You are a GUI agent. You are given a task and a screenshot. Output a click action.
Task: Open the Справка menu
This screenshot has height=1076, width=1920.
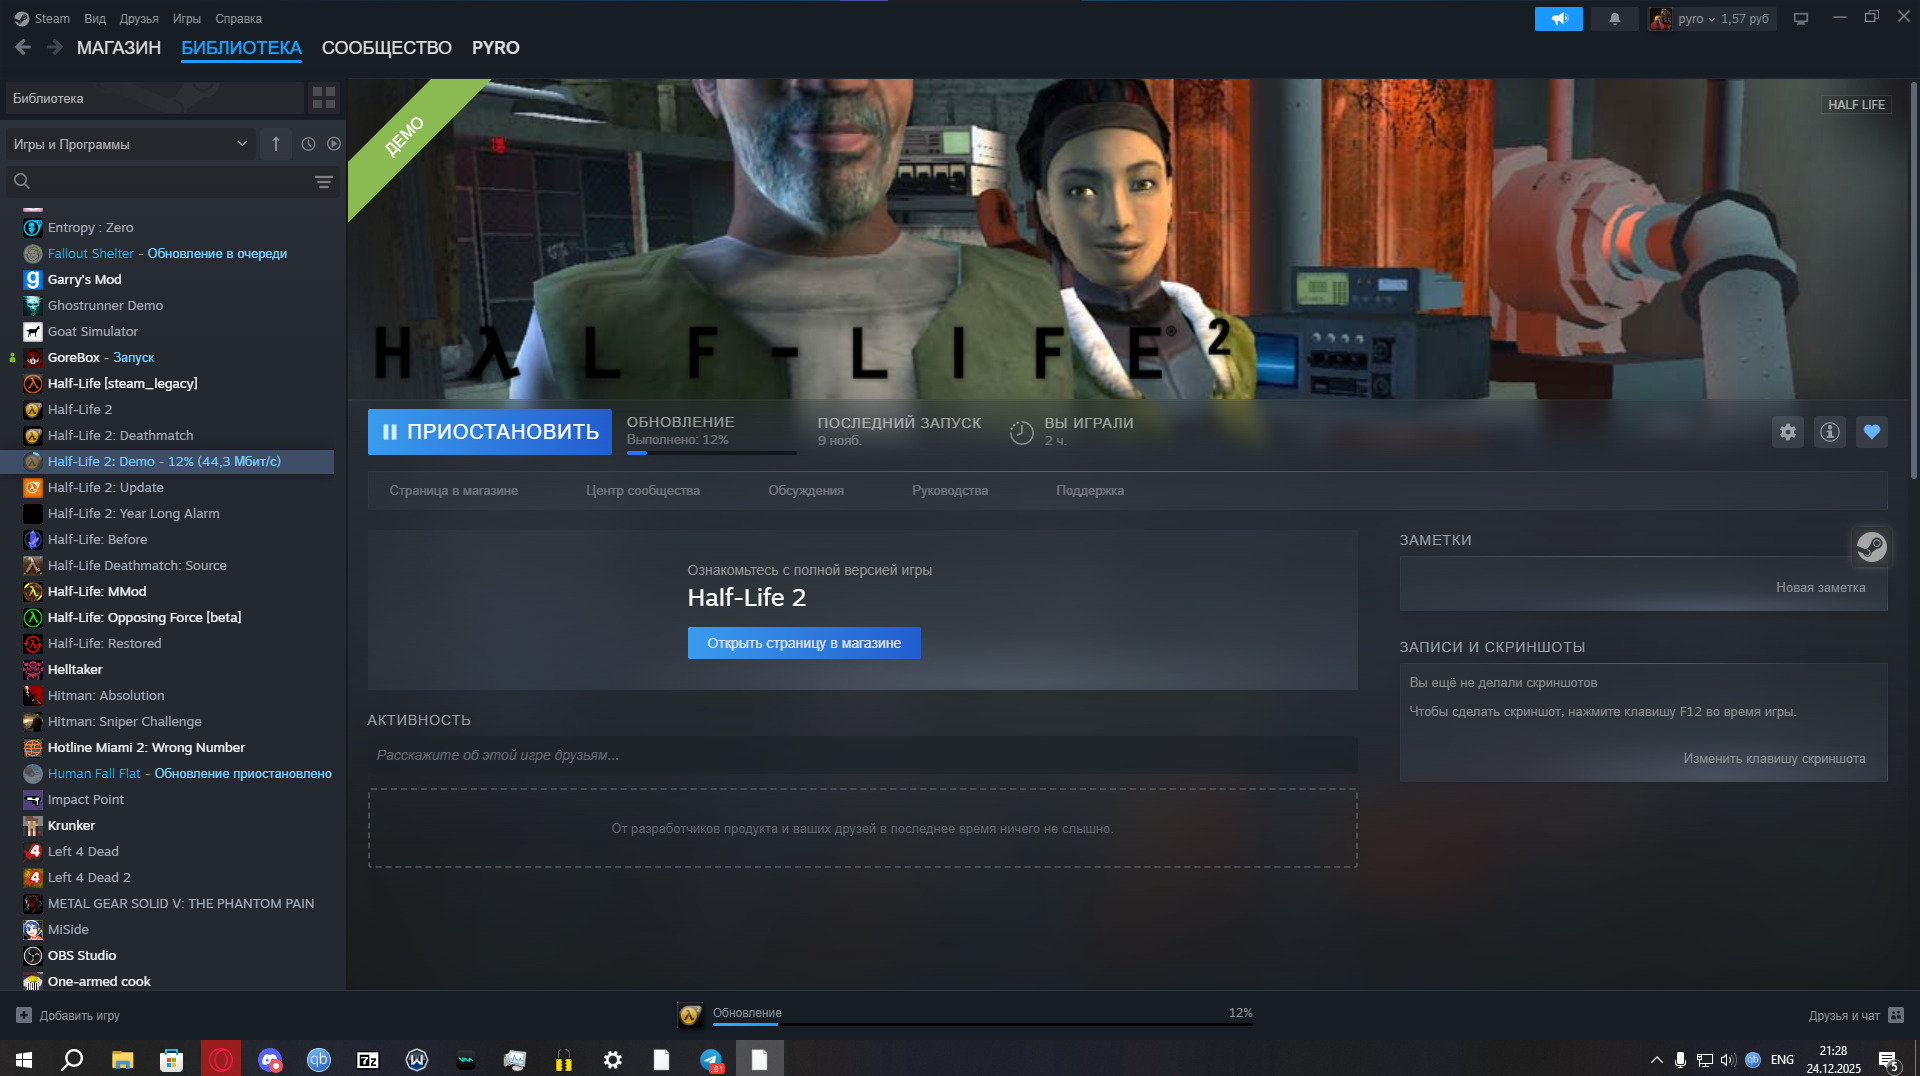point(239,18)
